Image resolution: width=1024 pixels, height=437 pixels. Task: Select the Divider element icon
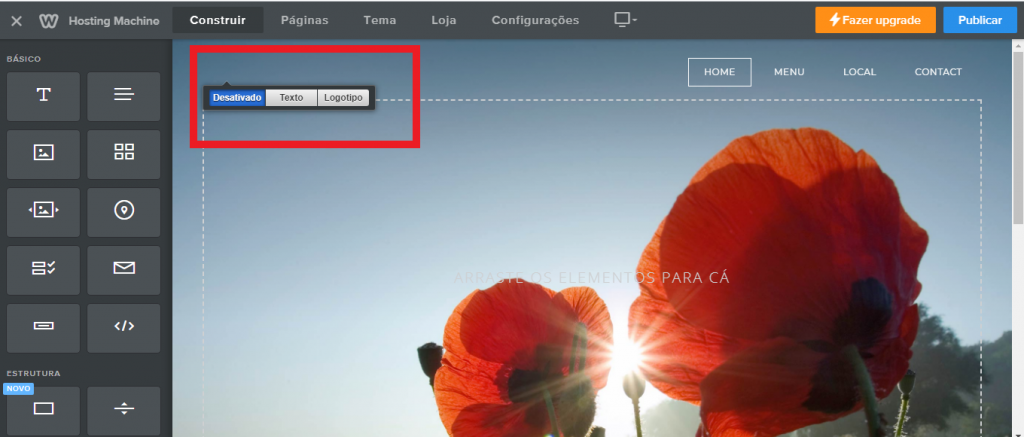coord(123,411)
